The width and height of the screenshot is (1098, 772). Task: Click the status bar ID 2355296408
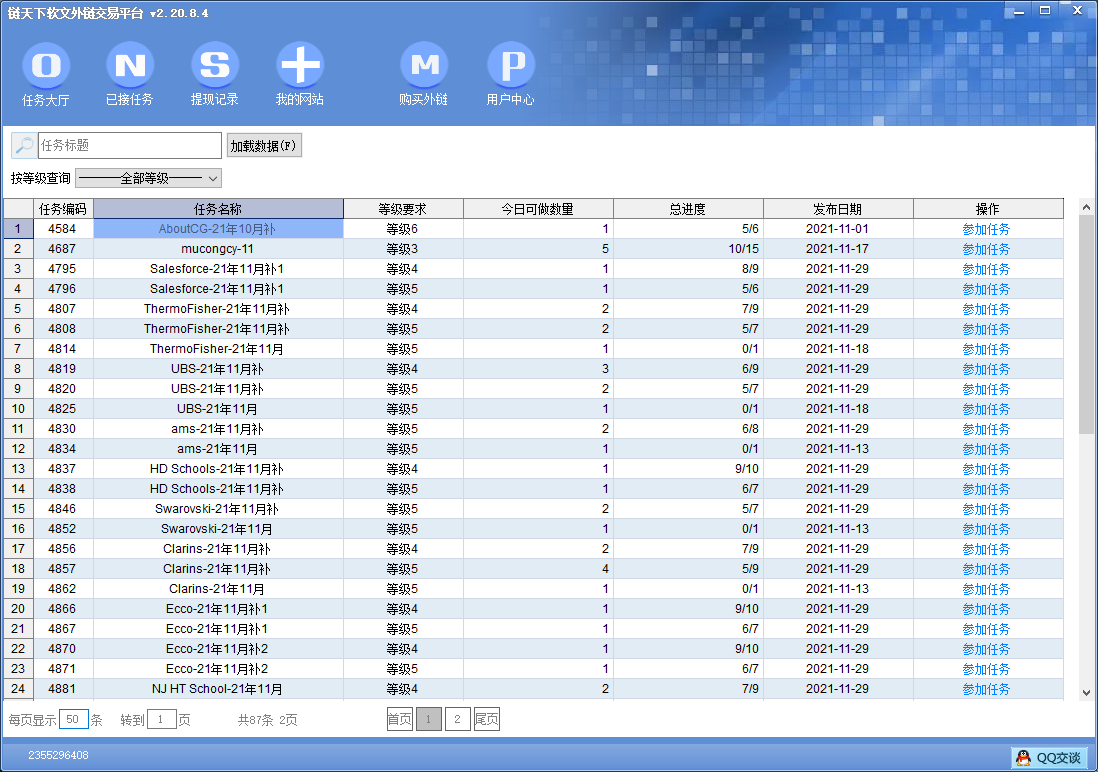coord(59,755)
